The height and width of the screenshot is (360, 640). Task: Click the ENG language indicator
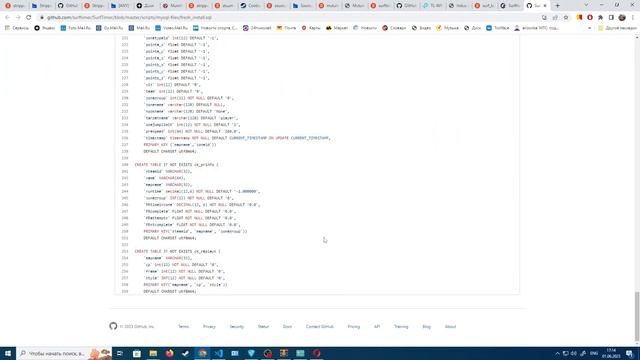(x=594, y=353)
